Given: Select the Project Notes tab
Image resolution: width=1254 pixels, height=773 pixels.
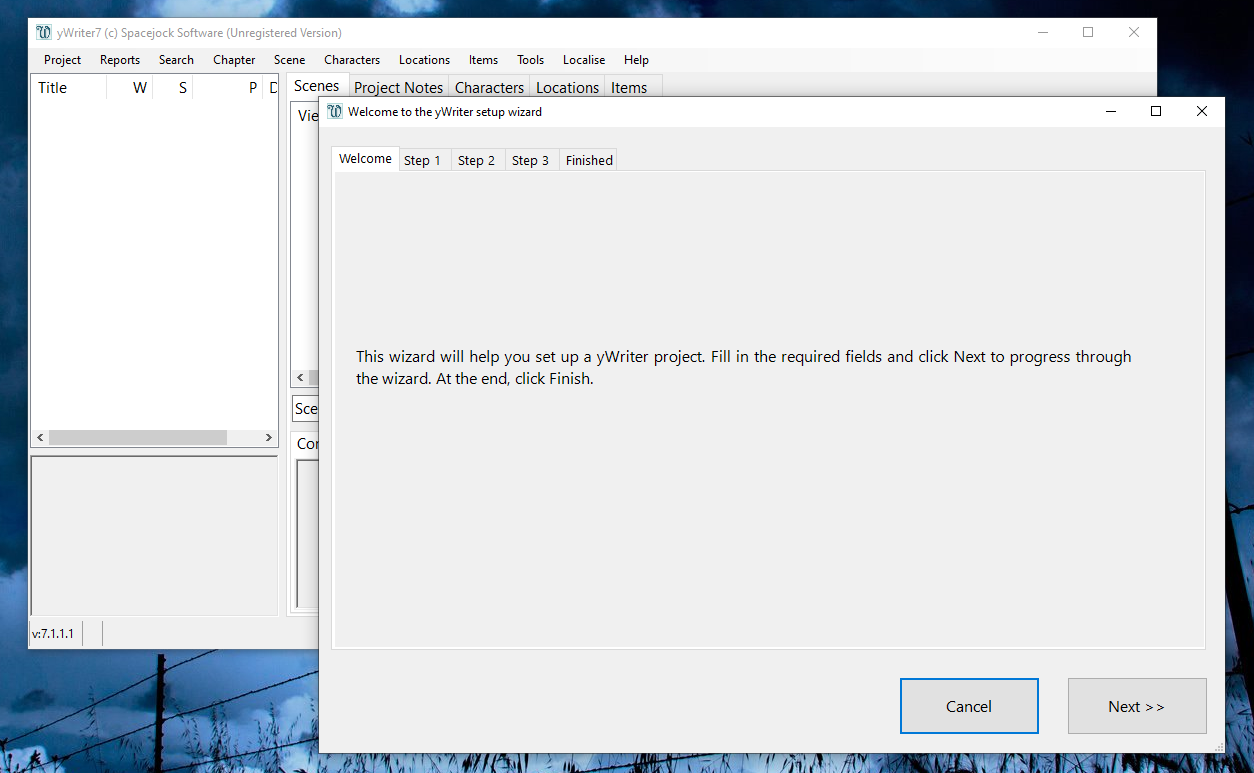Looking at the screenshot, I should [398, 88].
